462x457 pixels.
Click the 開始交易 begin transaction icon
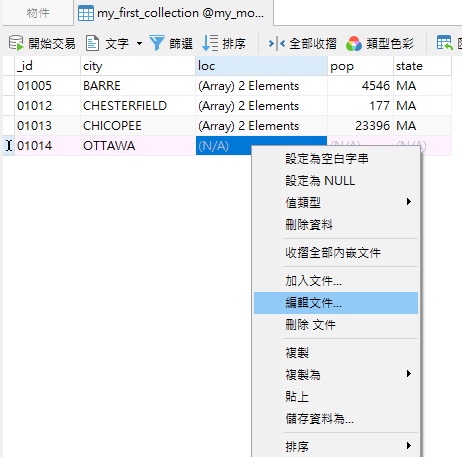16,43
